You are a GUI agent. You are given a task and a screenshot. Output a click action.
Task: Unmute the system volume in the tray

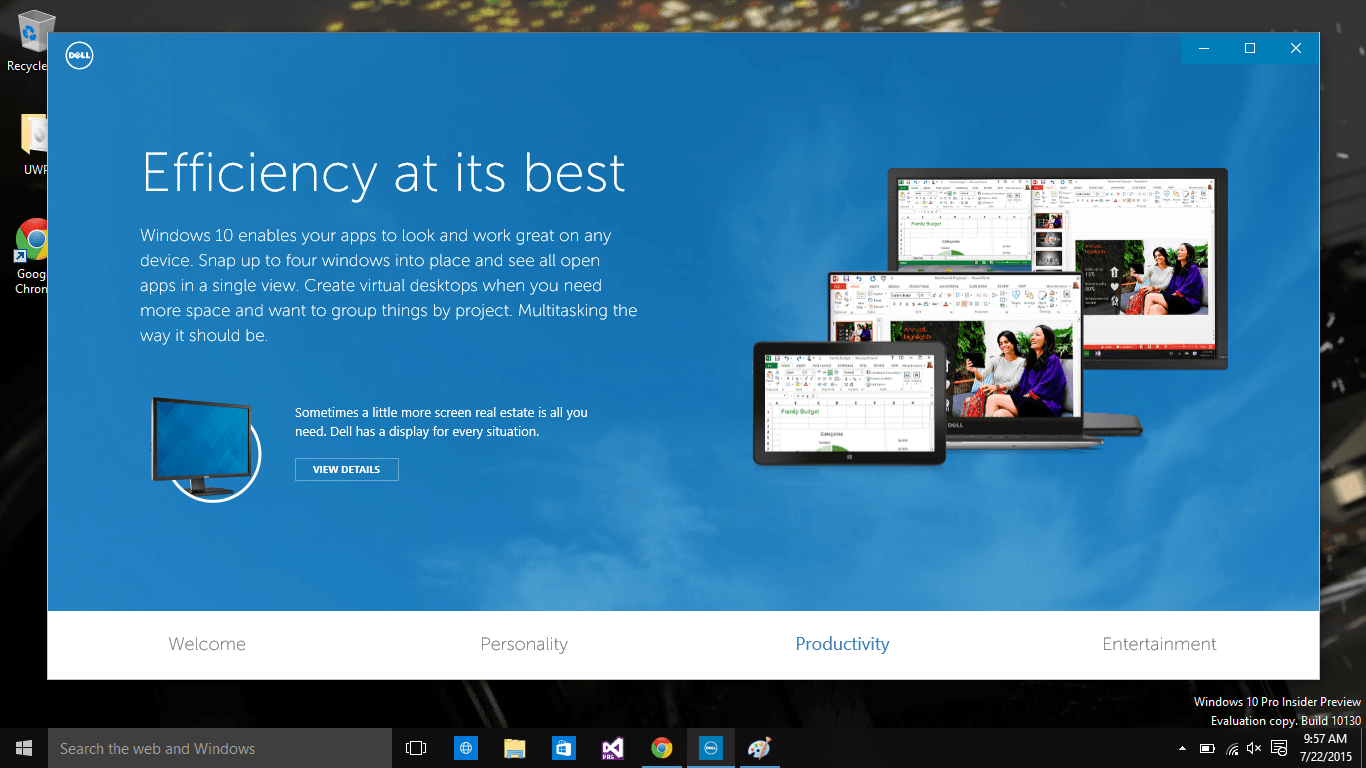(1253, 747)
